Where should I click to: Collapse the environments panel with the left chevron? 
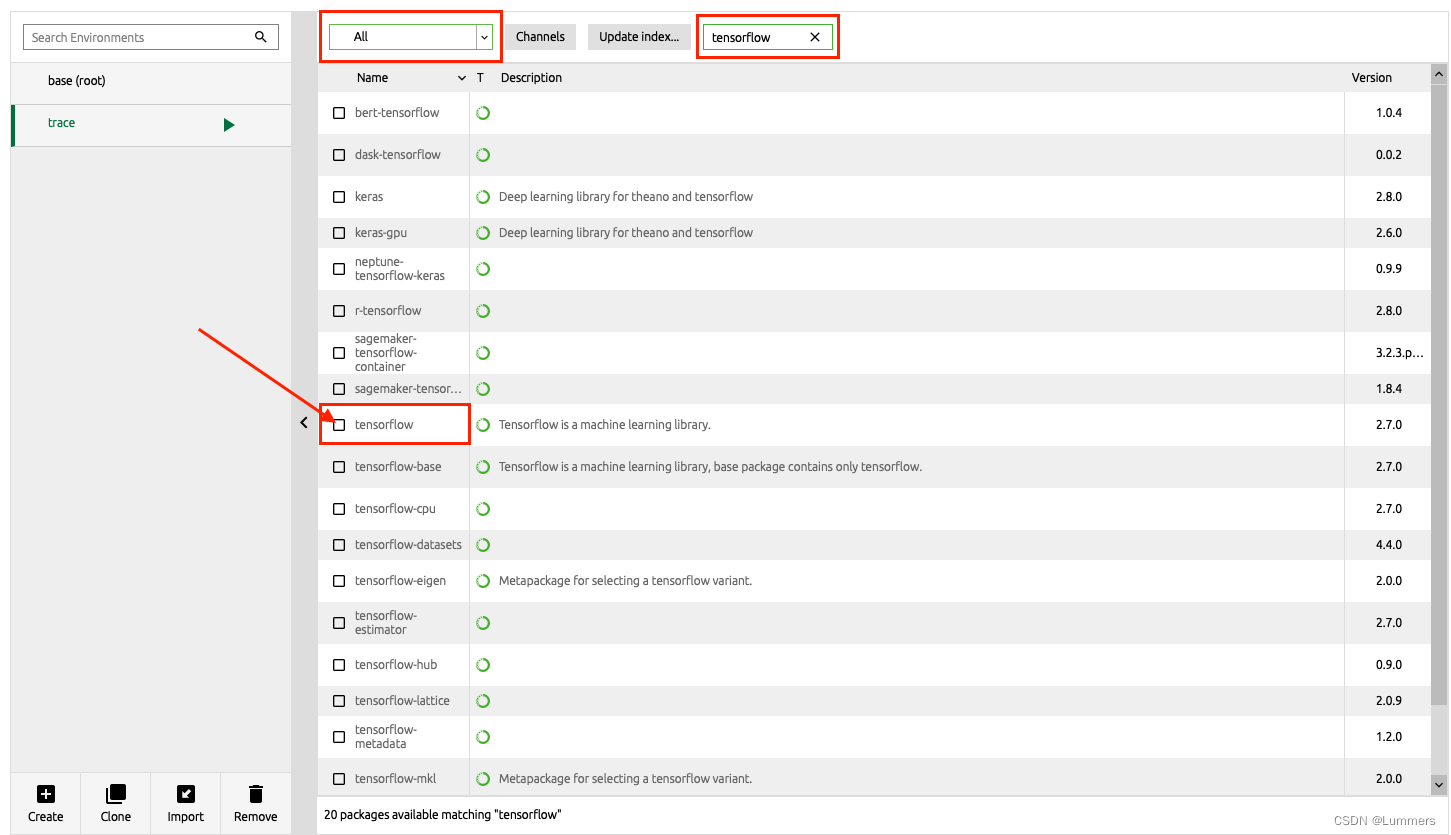click(304, 423)
